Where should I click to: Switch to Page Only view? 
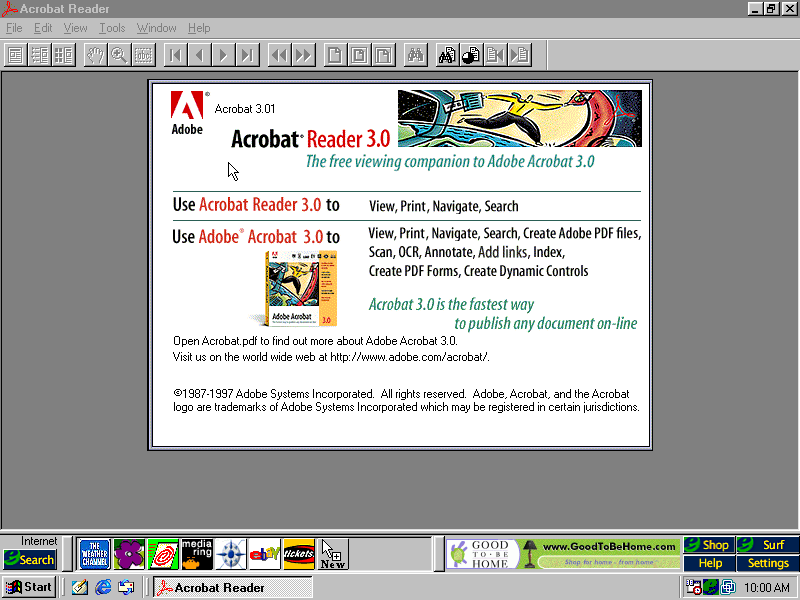tap(15, 55)
